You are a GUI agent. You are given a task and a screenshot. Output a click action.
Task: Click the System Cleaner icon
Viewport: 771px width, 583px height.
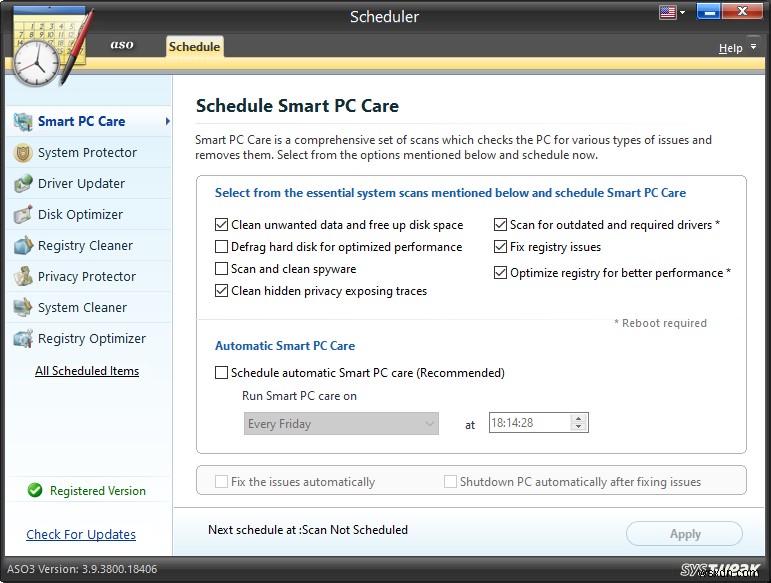23,307
